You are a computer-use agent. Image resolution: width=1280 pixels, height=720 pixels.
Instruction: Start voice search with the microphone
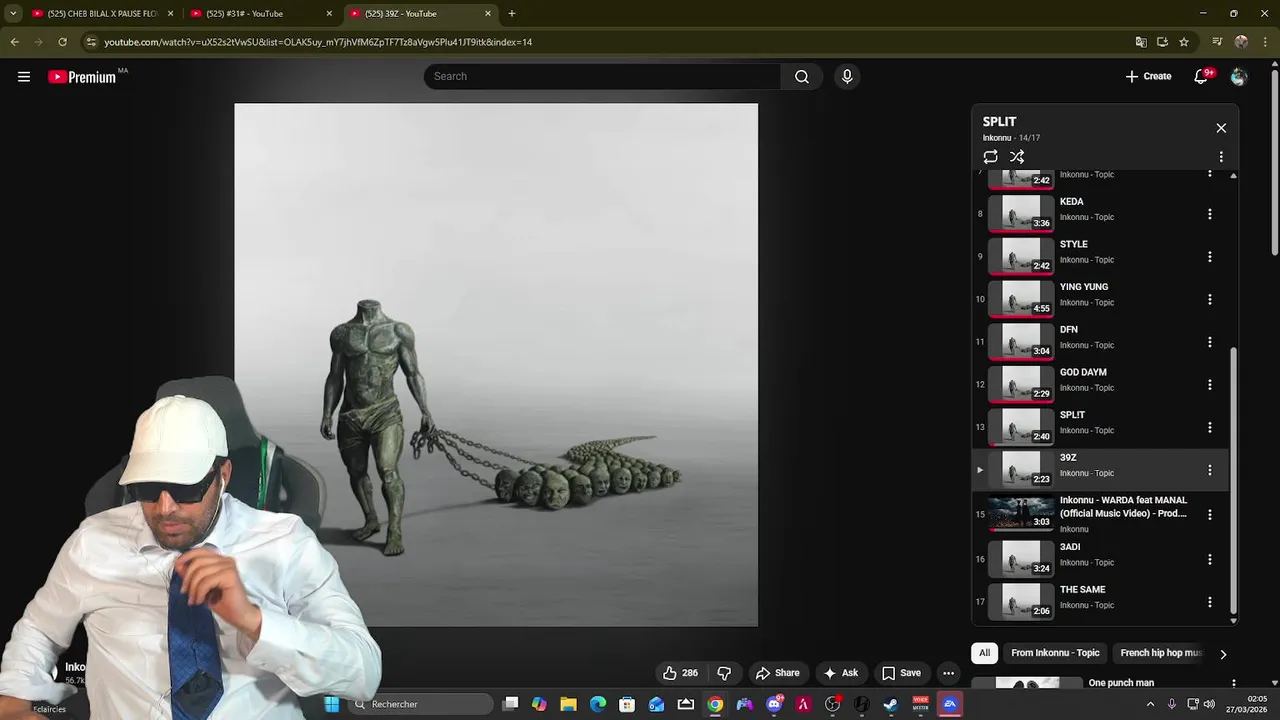click(x=847, y=77)
